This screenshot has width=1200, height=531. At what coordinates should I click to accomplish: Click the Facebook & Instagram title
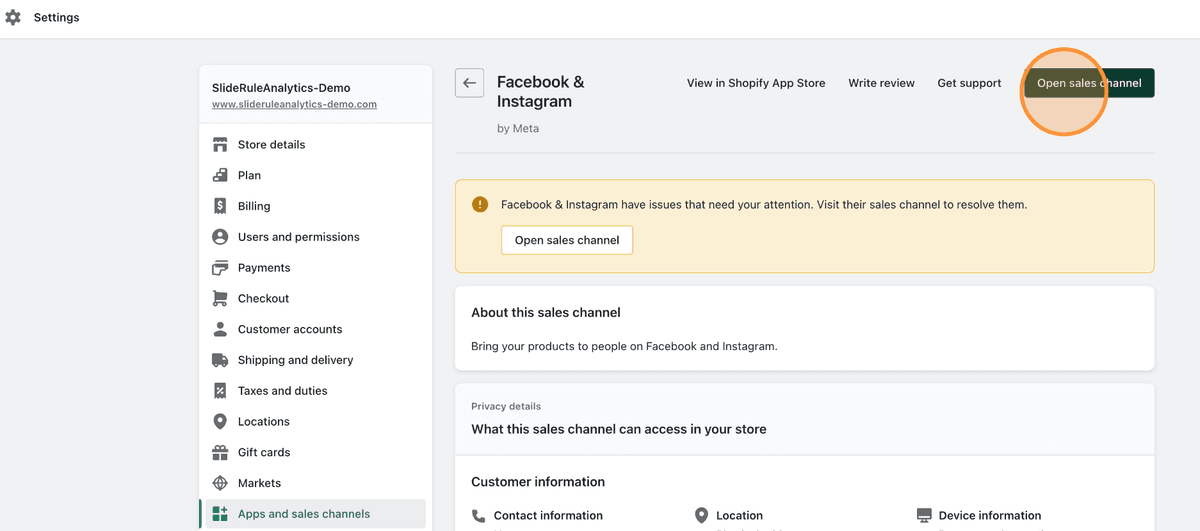tap(540, 92)
